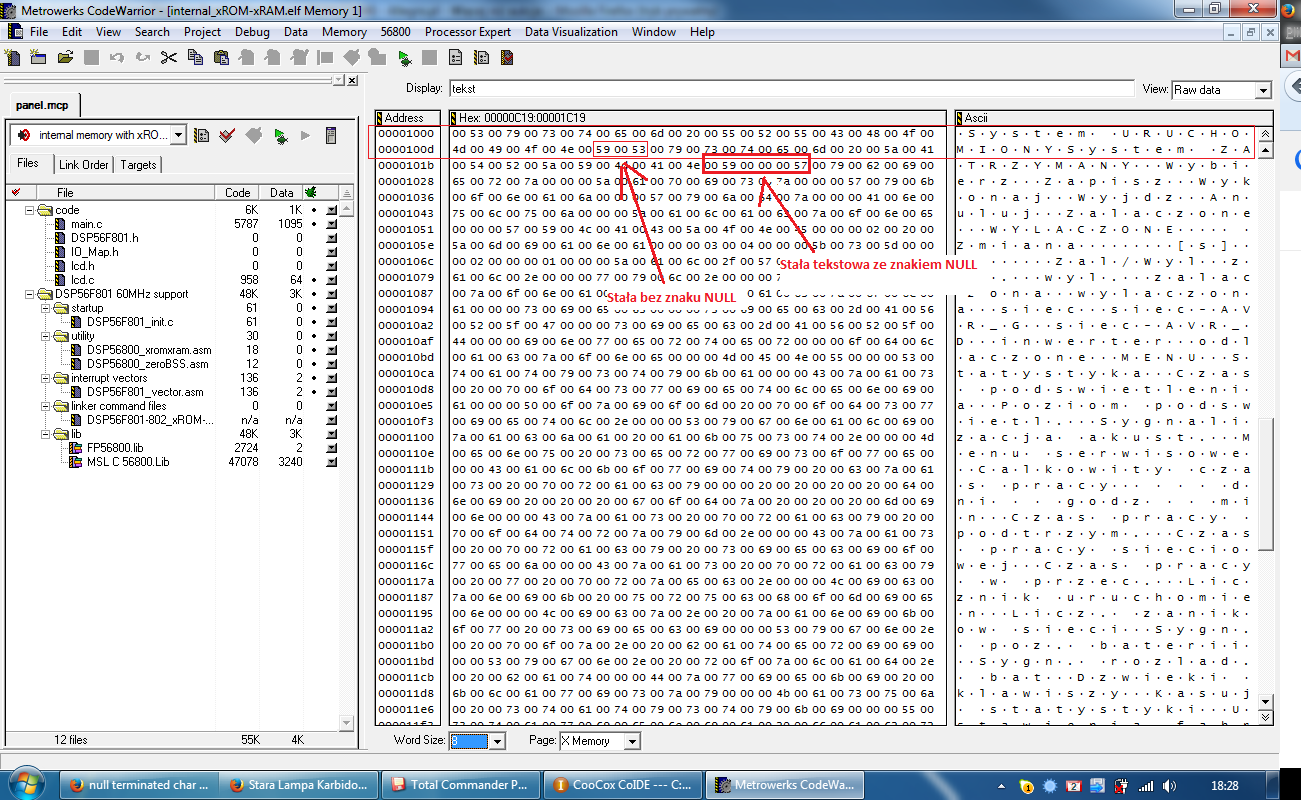The image size is (1301, 800).
Task: Collapse the DSP56F801 60MHz support group
Action: coord(30,294)
